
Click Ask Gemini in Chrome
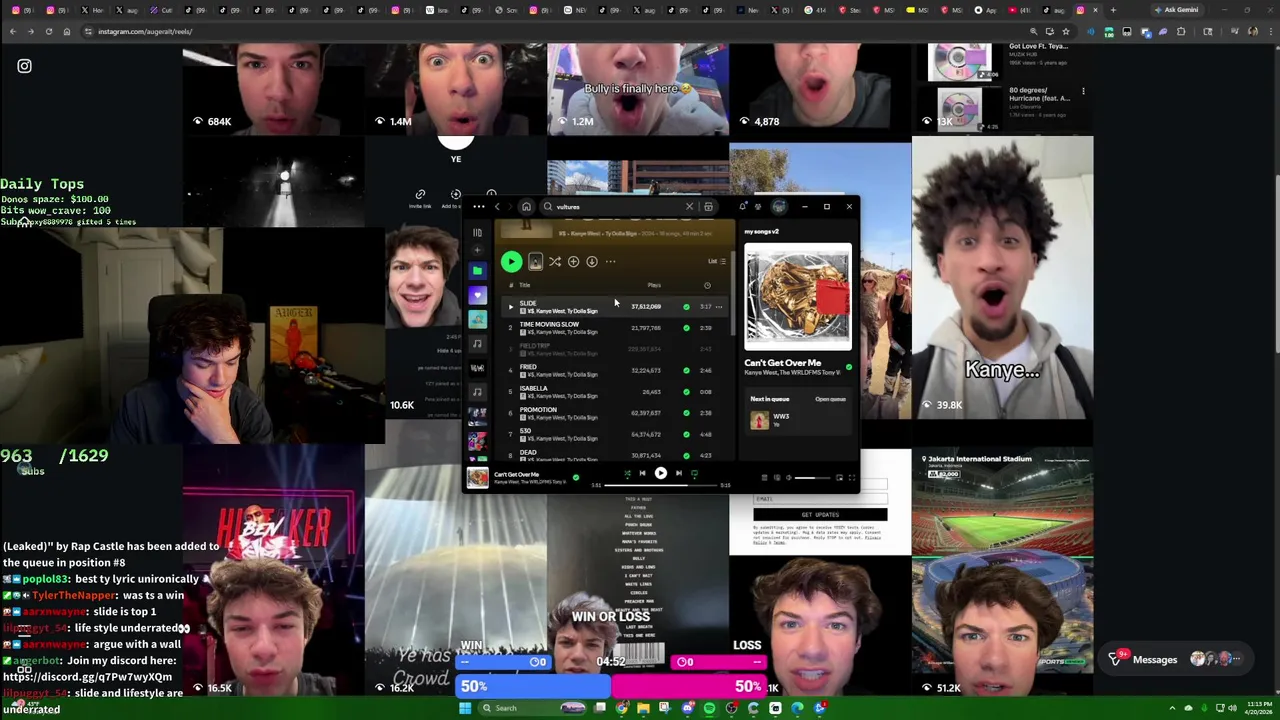(x=1176, y=10)
